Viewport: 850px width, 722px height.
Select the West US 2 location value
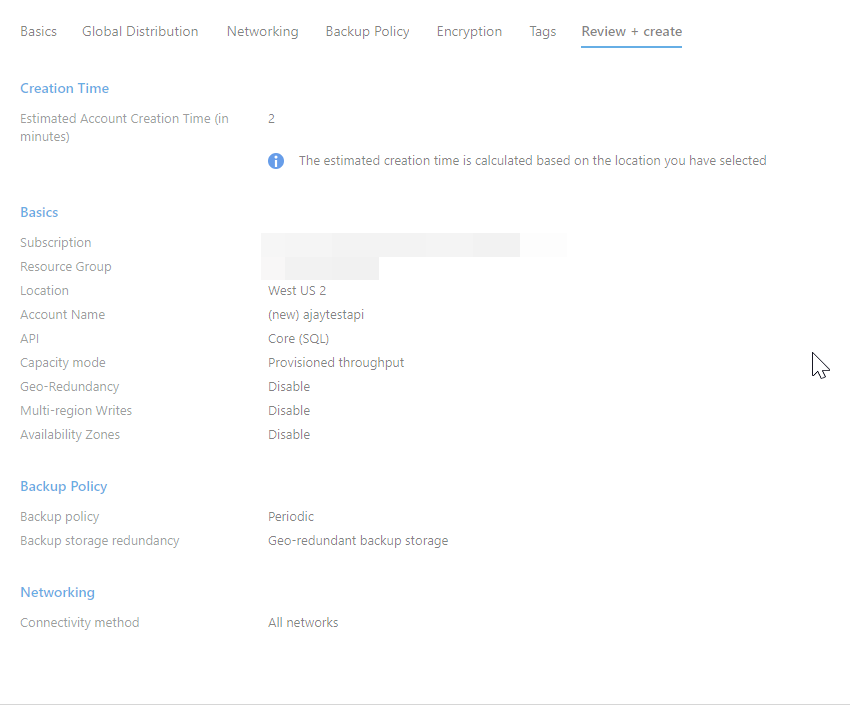point(297,291)
